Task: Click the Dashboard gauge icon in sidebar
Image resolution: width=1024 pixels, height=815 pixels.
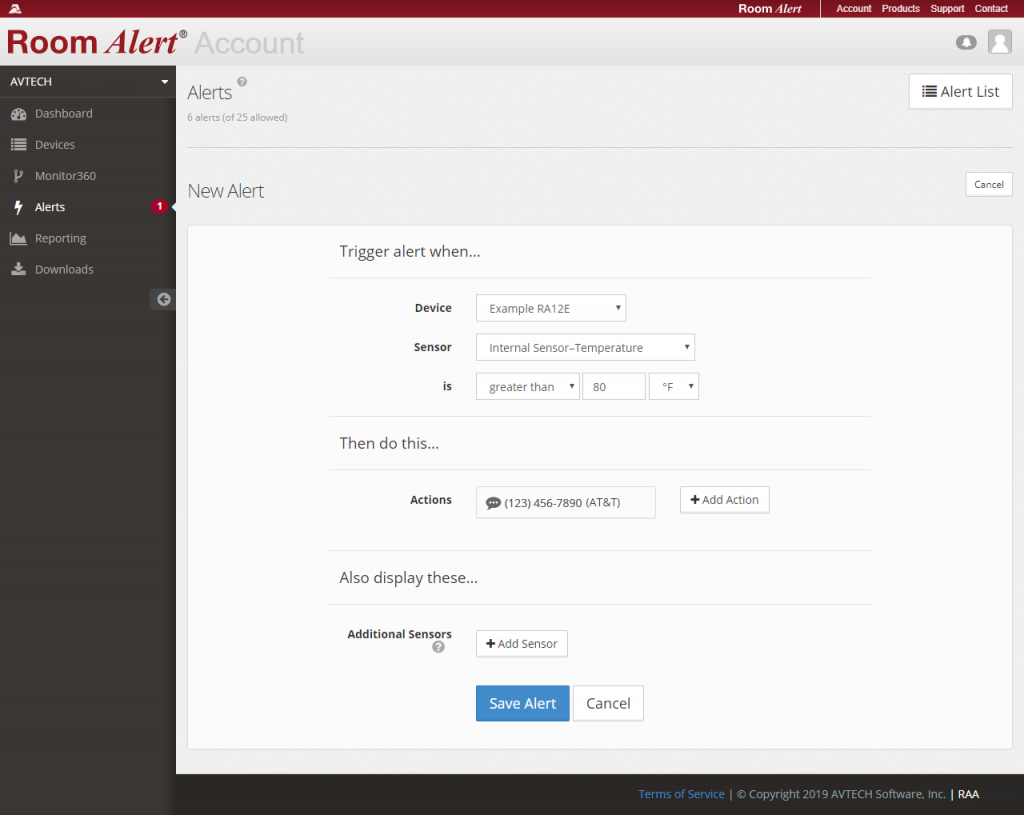Action: click(18, 114)
